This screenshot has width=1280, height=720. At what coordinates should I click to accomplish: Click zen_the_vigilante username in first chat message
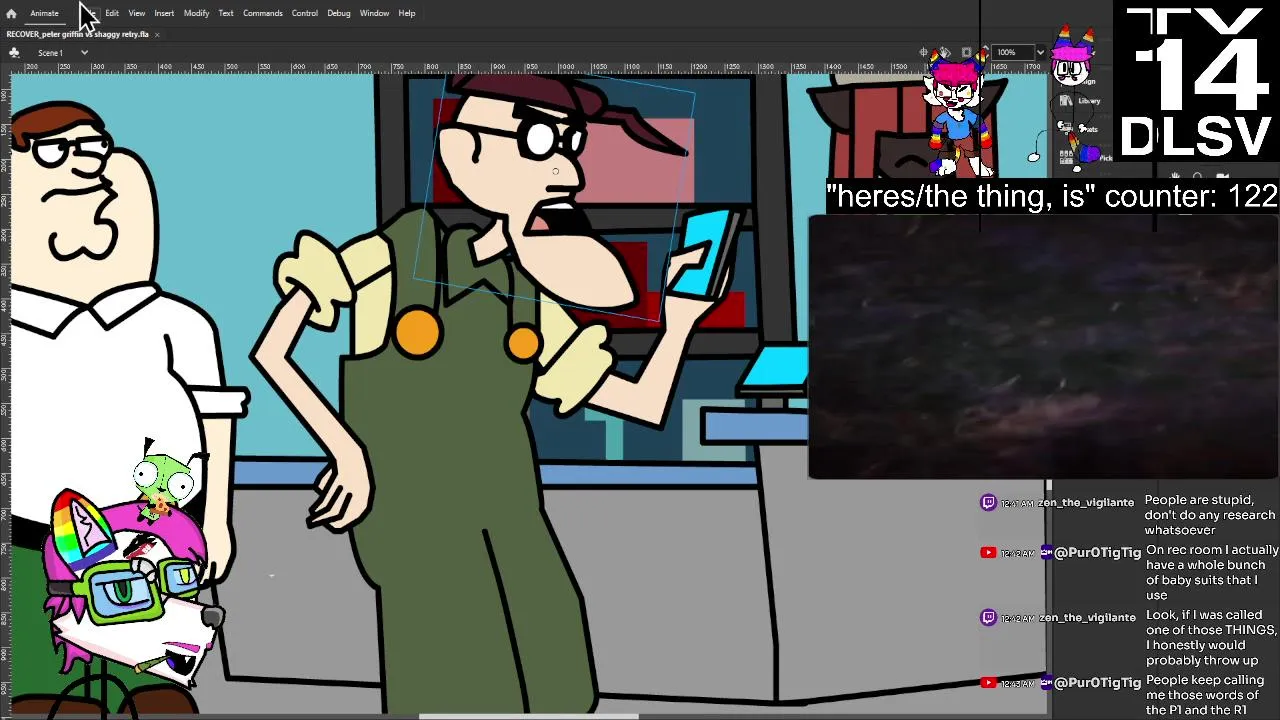pyautogui.click(x=1086, y=502)
